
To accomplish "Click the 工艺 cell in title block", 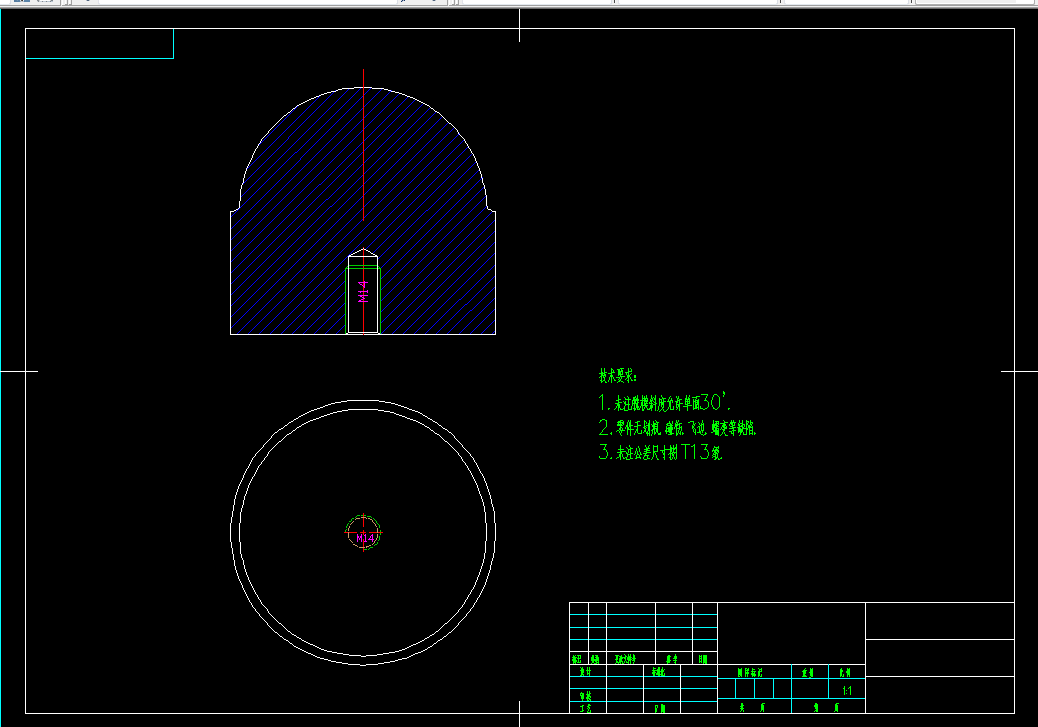I will coord(586,708).
